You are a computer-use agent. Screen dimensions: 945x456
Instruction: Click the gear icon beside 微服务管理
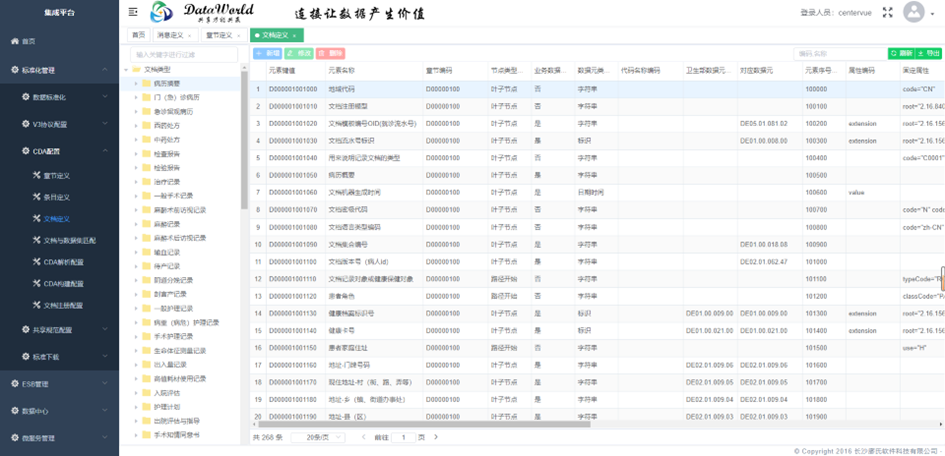click(x=15, y=438)
